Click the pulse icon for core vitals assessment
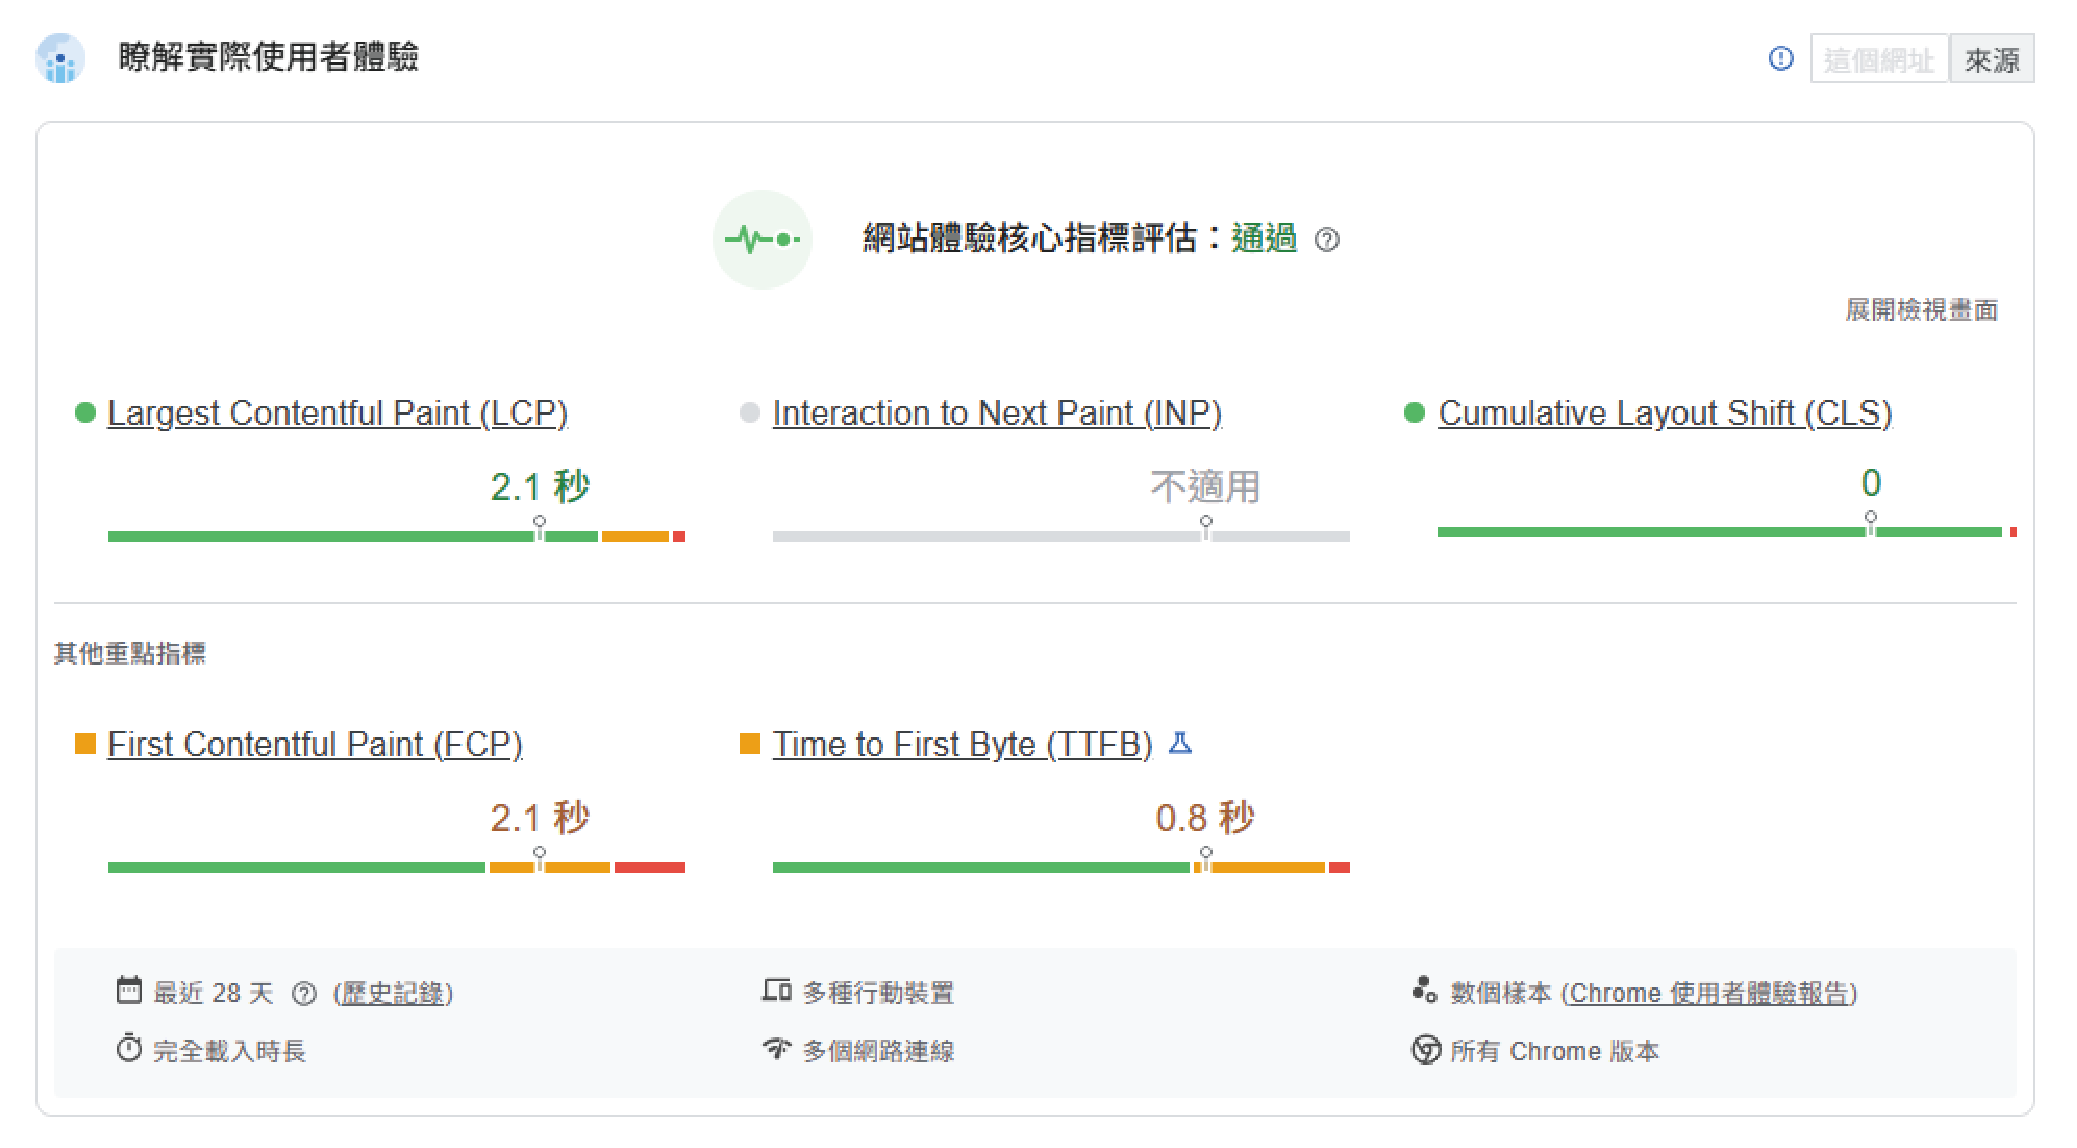The image size is (2077, 1148). tap(762, 240)
